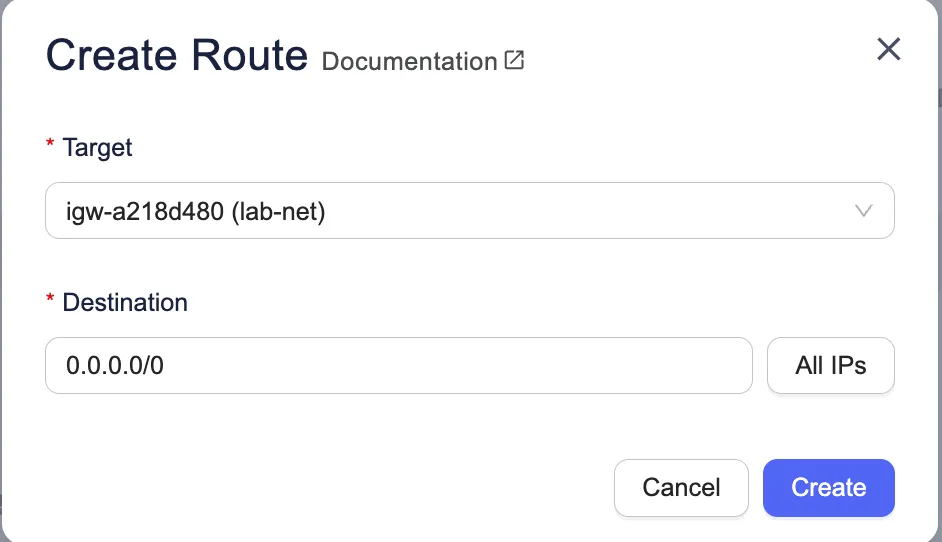Screen dimensions: 942x542
Task: Click the Target field label
Action: click(97, 148)
